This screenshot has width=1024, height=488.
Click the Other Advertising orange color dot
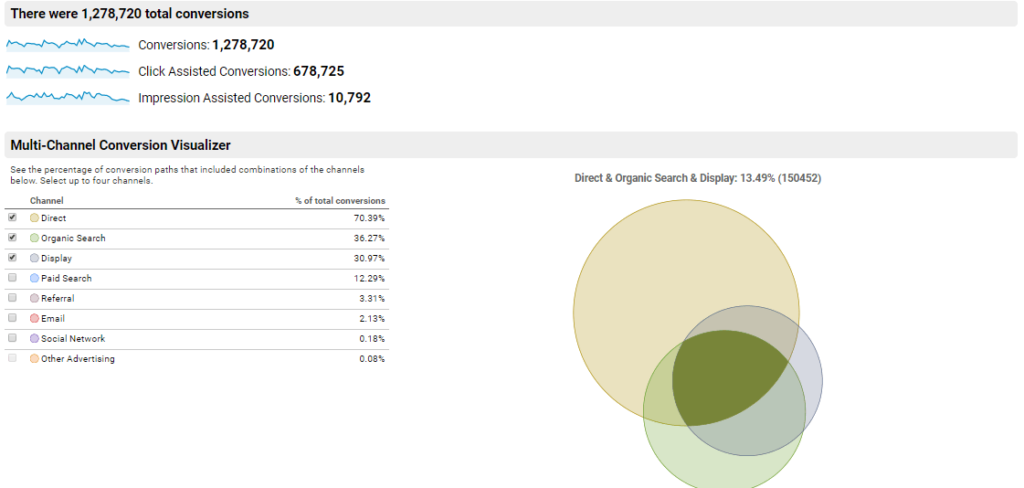pos(35,358)
